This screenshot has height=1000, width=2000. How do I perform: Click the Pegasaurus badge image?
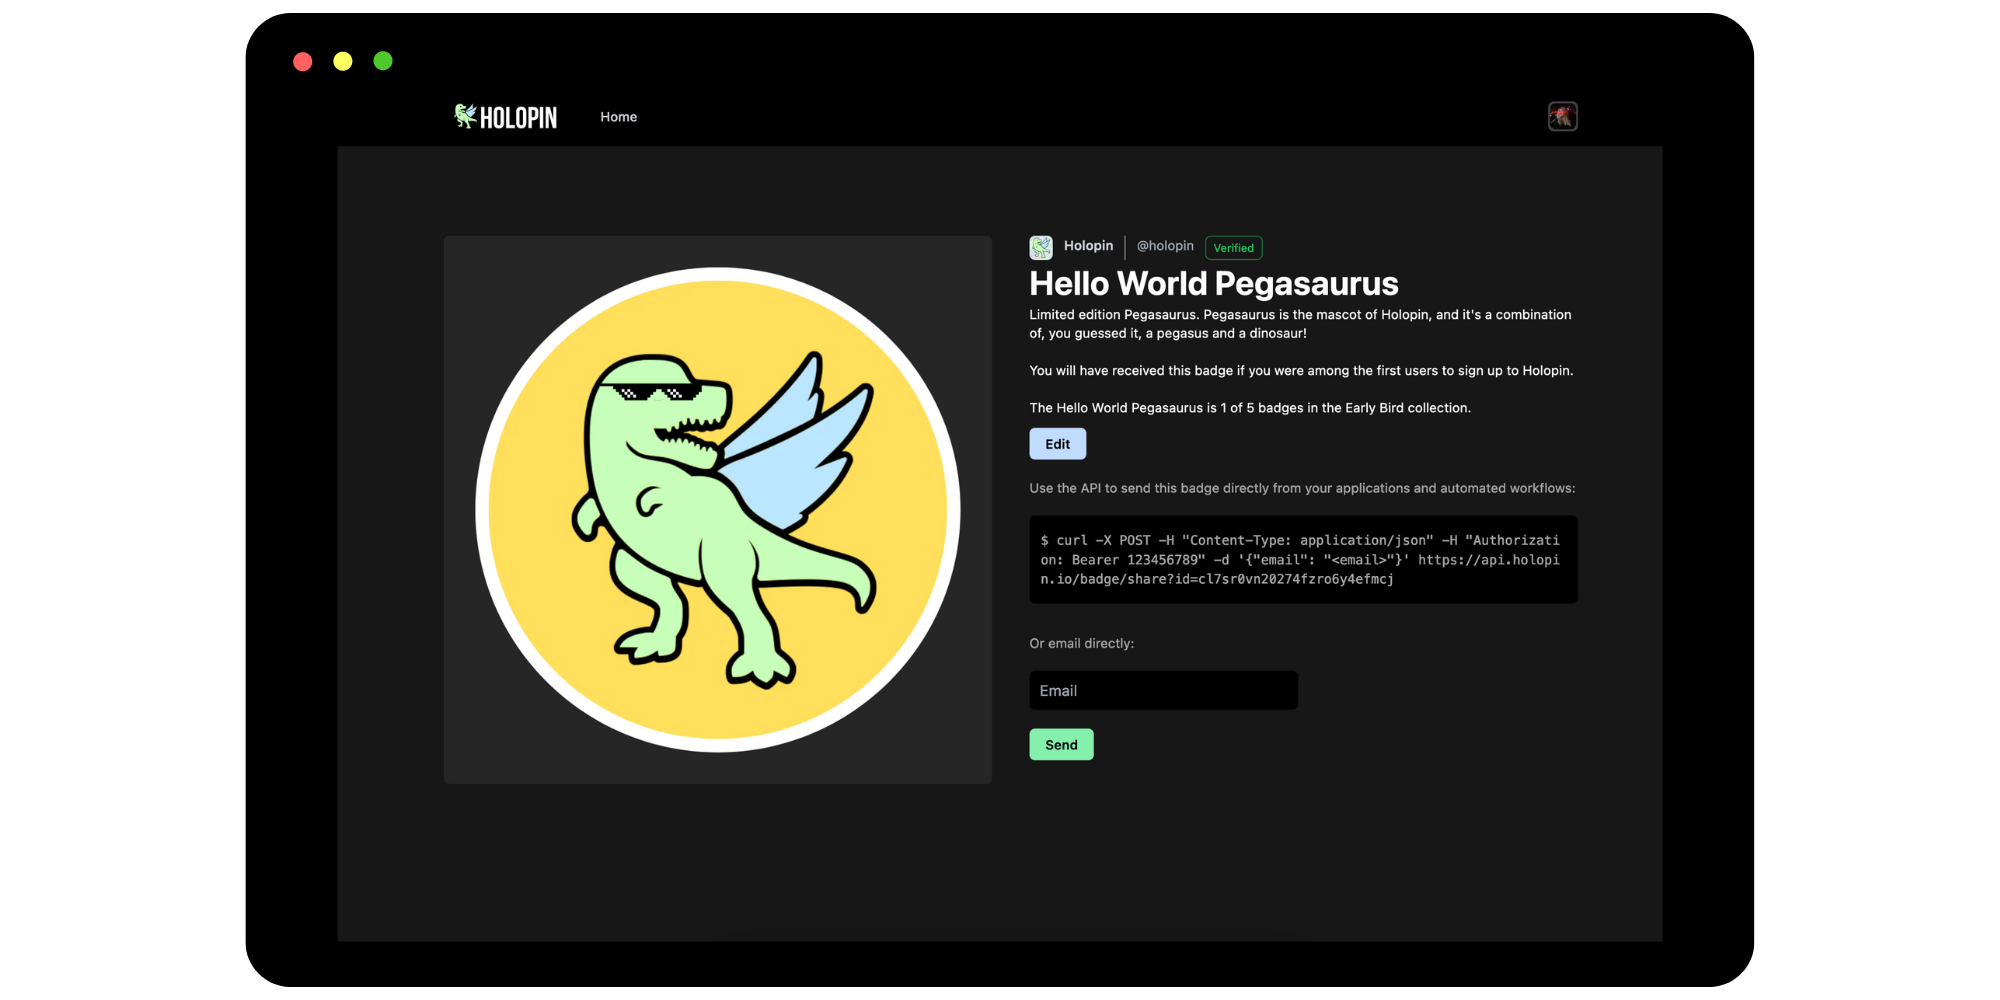tap(718, 510)
